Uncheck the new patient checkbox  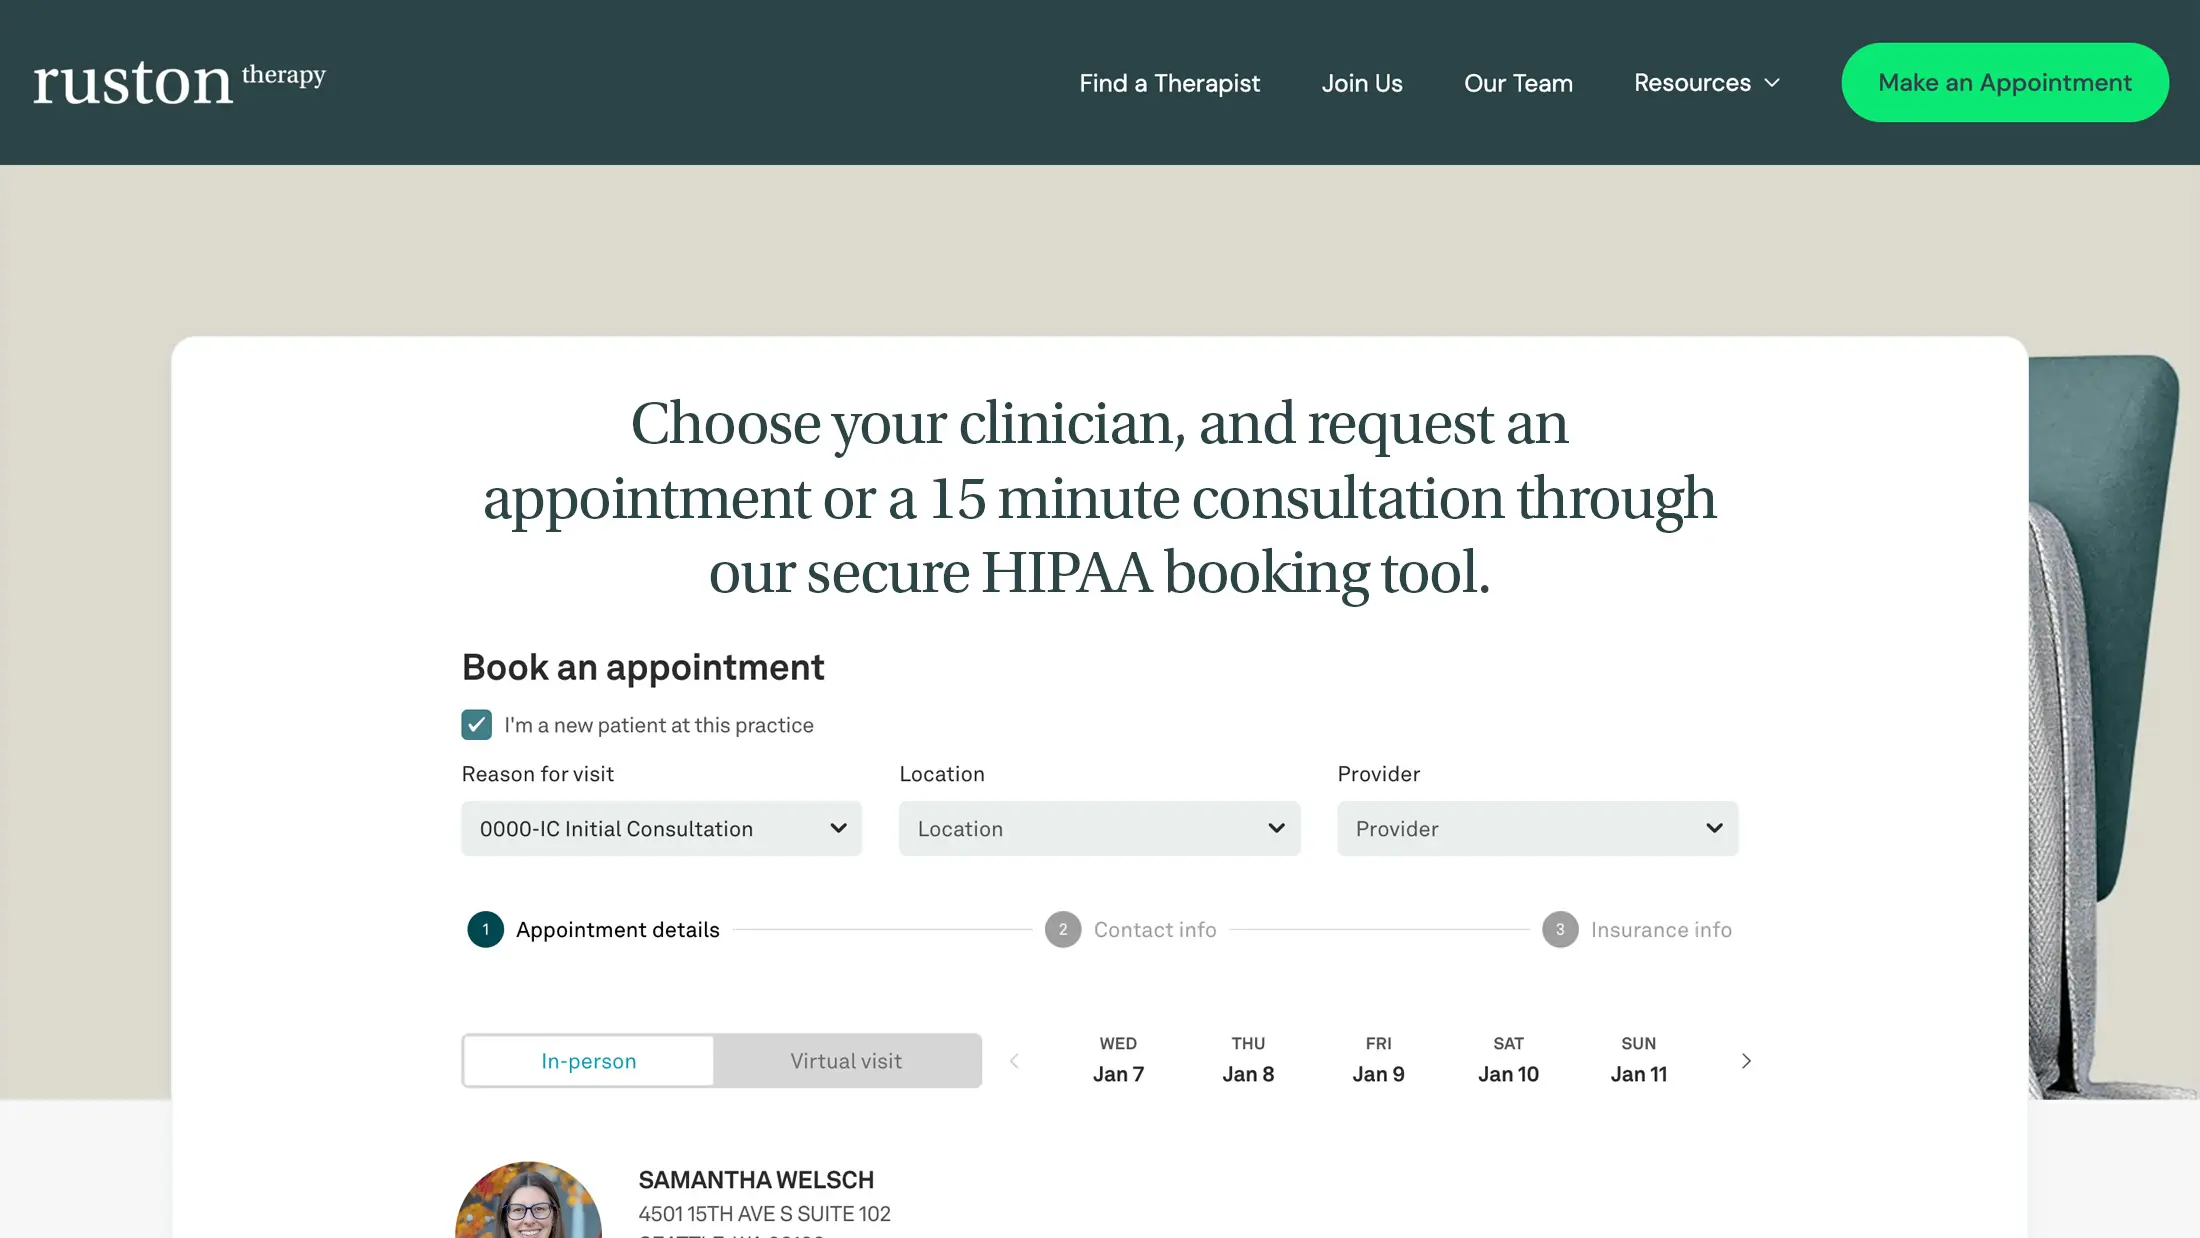[x=477, y=725]
